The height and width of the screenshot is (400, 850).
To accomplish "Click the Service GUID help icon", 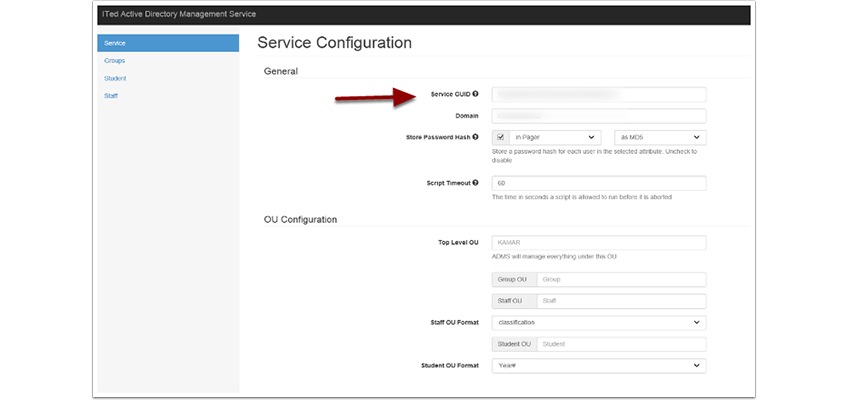I will (x=475, y=94).
